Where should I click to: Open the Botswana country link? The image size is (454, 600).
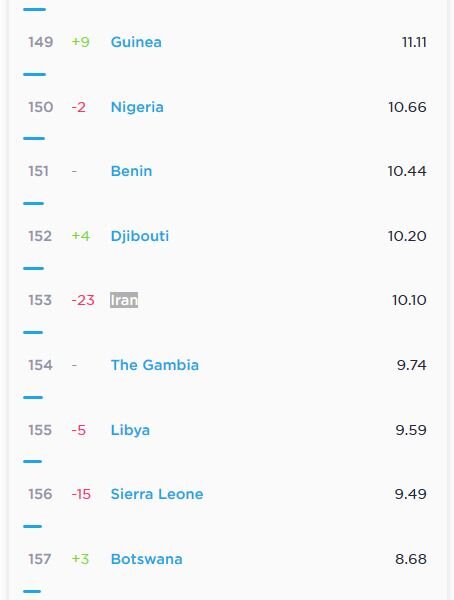[x=147, y=559]
